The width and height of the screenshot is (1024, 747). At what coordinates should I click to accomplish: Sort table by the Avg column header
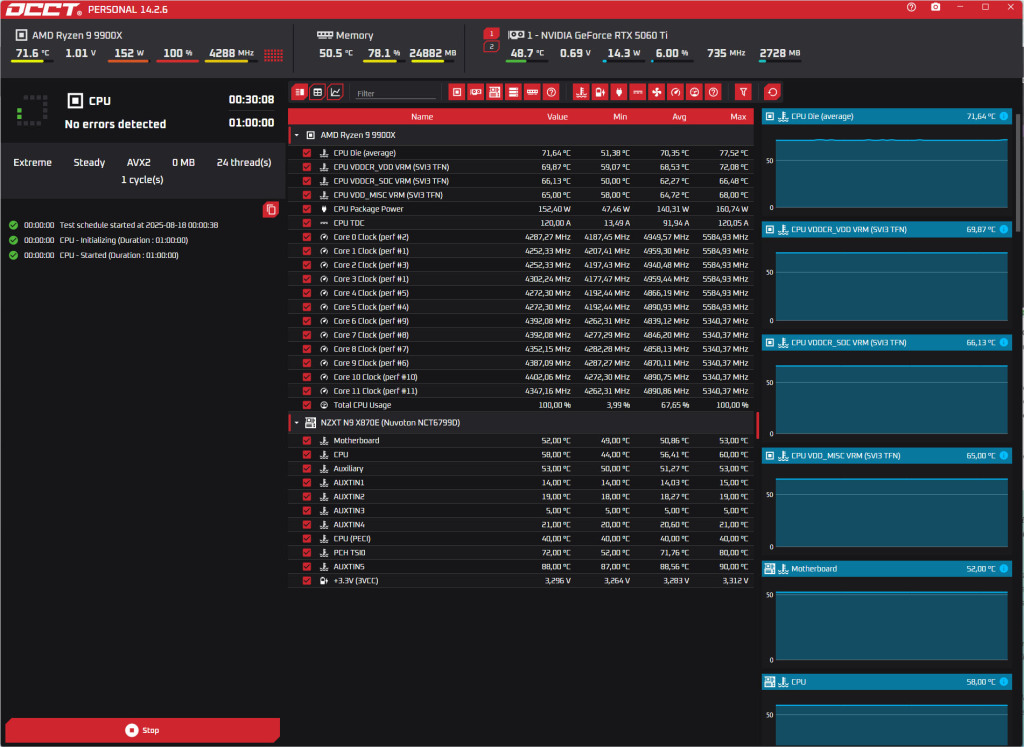pyautogui.click(x=679, y=117)
